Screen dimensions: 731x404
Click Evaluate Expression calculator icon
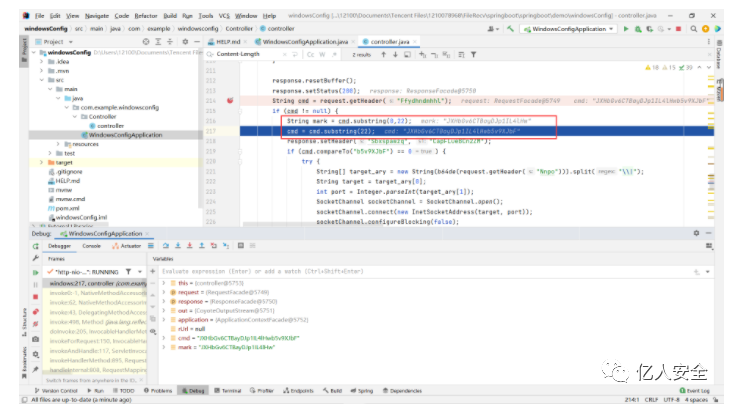coord(241,246)
